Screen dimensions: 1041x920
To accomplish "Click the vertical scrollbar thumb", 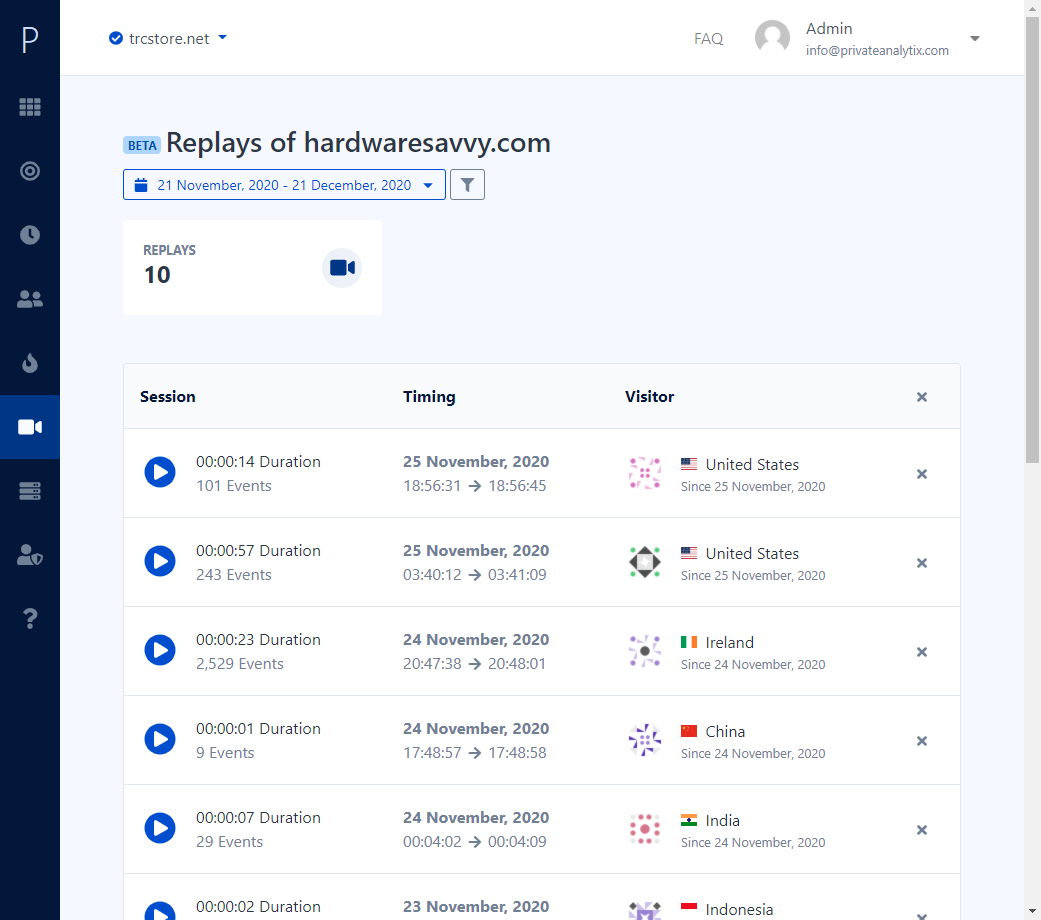I will click(x=1032, y=239).
